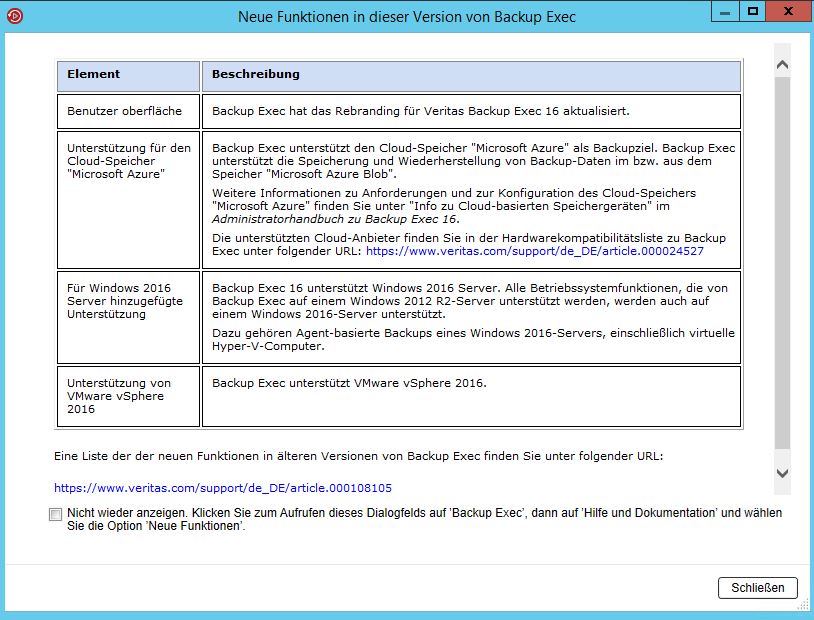The width and height of the screenshot is (814, 620).
Task: Click the Backup Exec app icon in title bar
Action: pyautogui.click(x=15, y=17)
